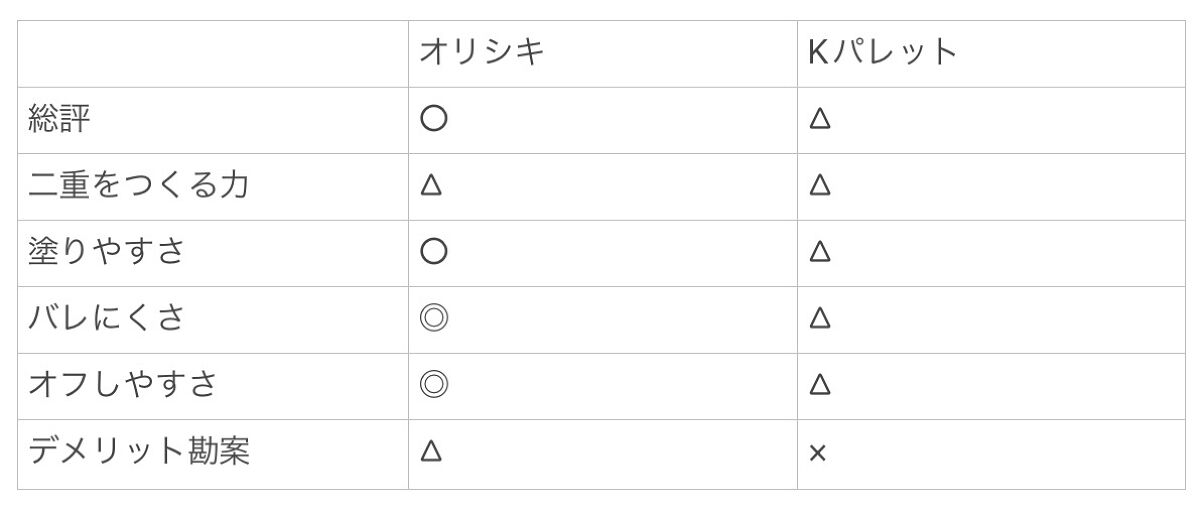Click the 二重をつくる力 row label
The image size is (1200, 517).
point(138,185)
